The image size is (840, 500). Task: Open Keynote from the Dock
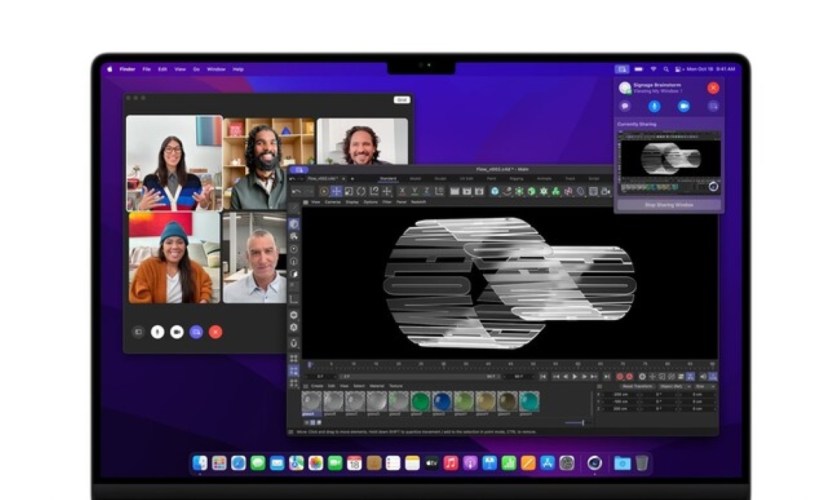click(489, 463)
